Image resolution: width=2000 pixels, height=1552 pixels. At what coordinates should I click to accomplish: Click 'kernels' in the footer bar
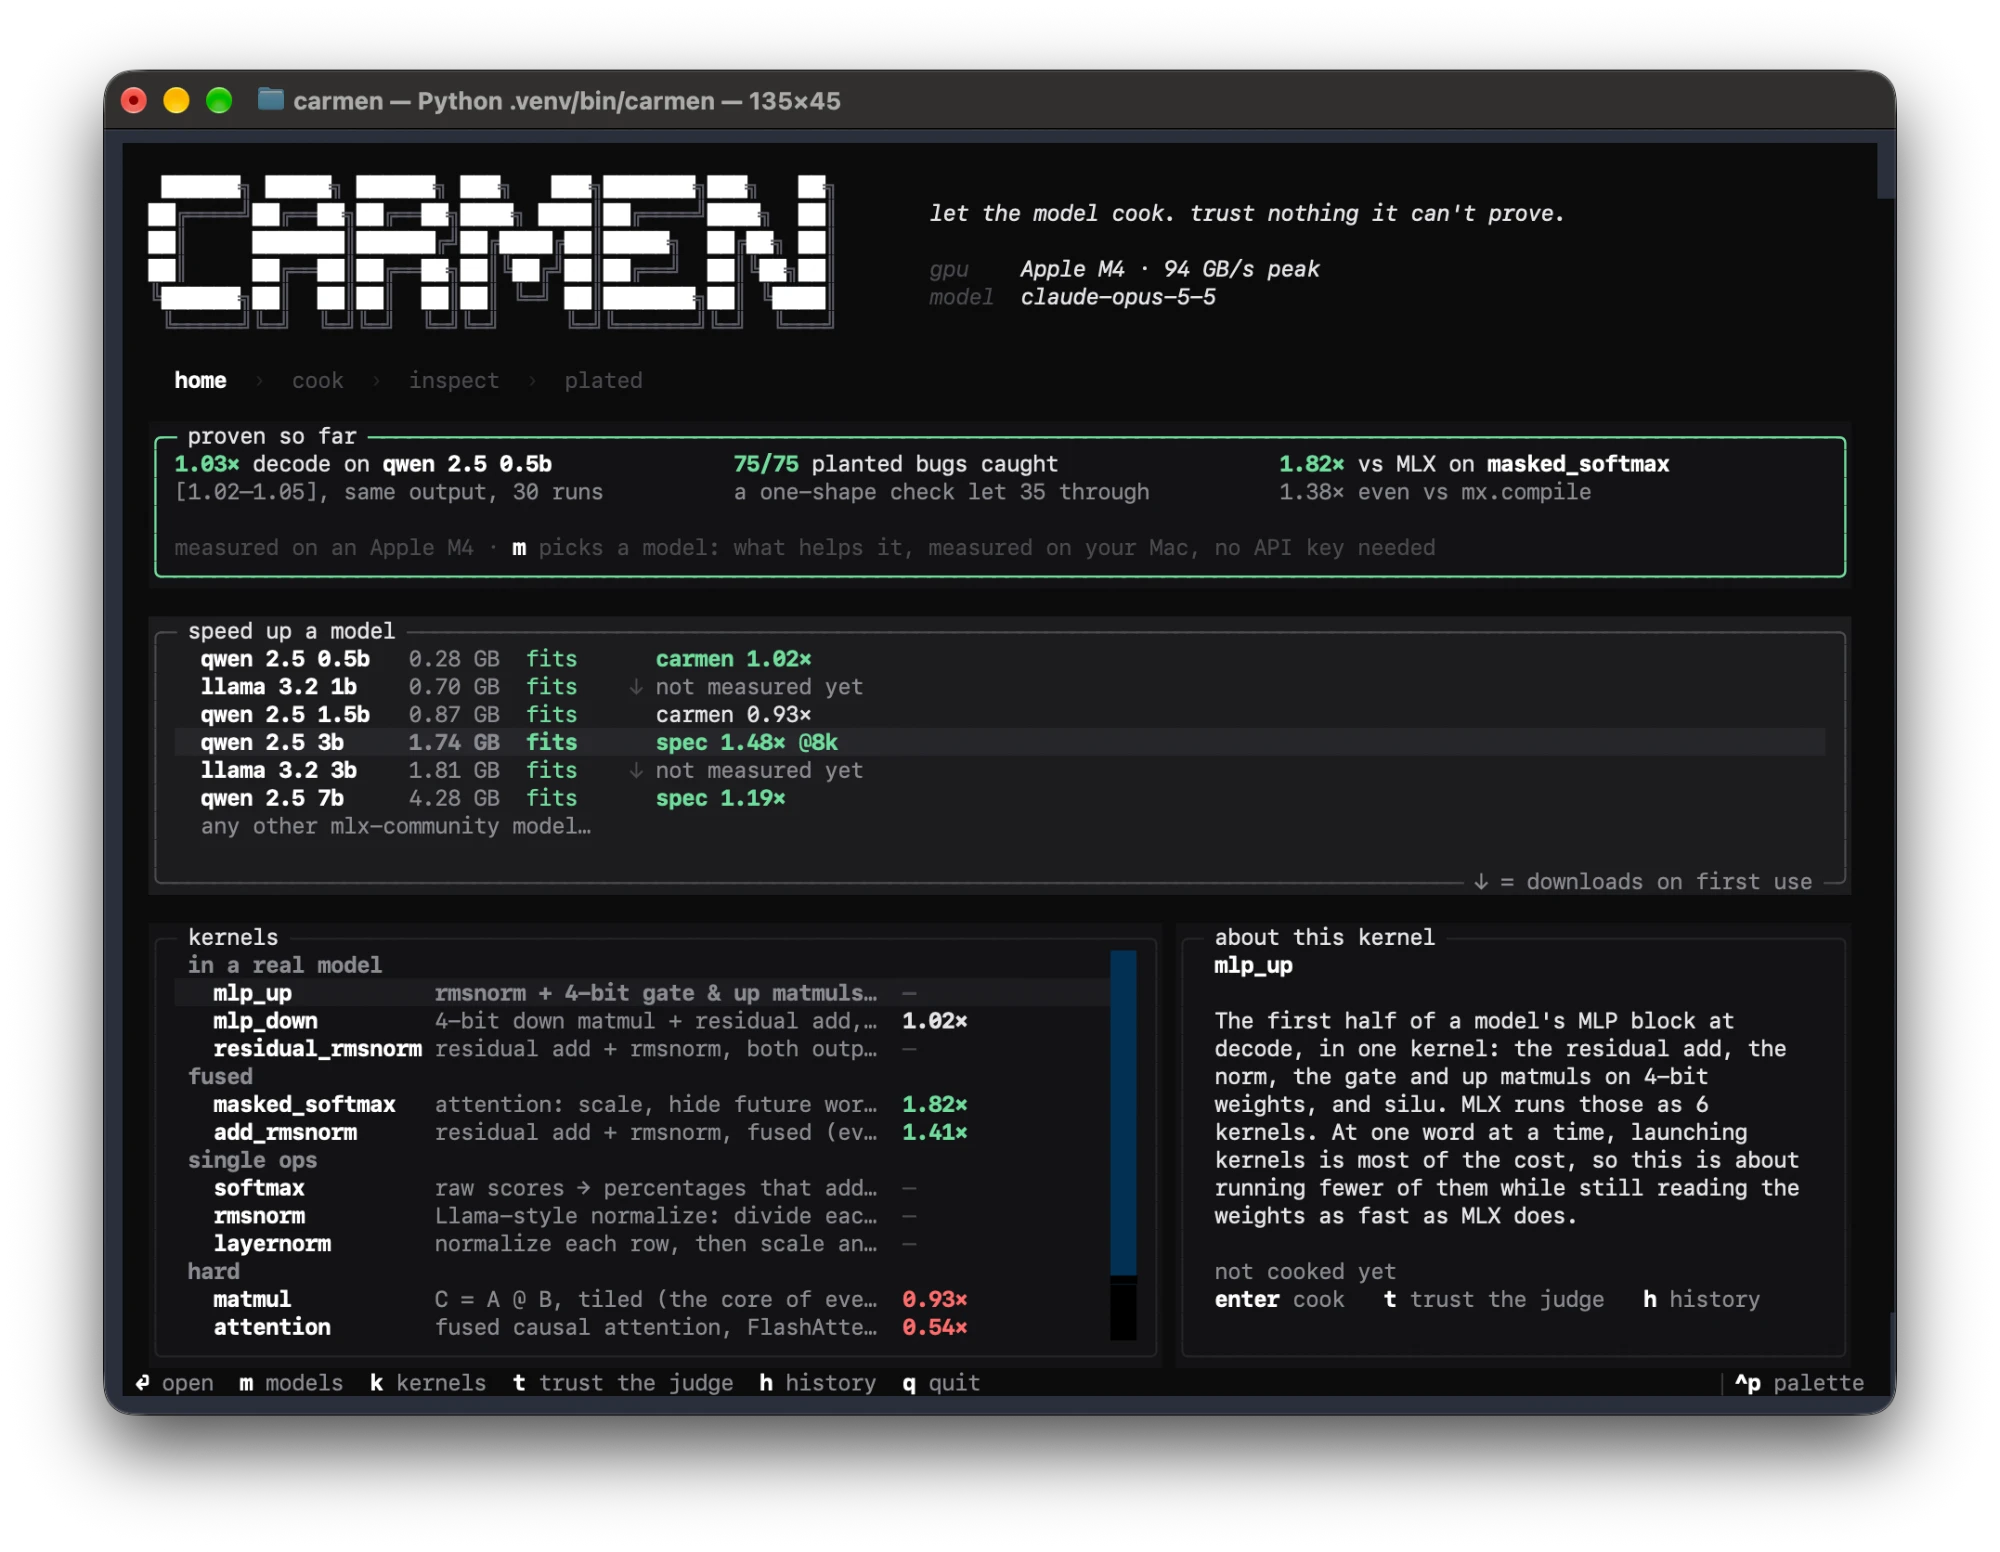[428, 1383]
